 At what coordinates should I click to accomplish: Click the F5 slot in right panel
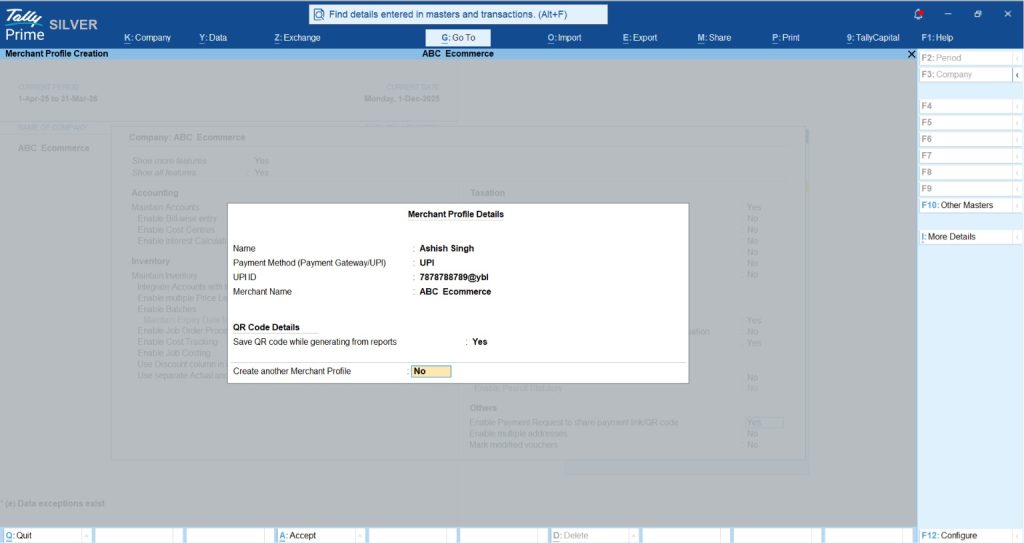pos(967,122)
